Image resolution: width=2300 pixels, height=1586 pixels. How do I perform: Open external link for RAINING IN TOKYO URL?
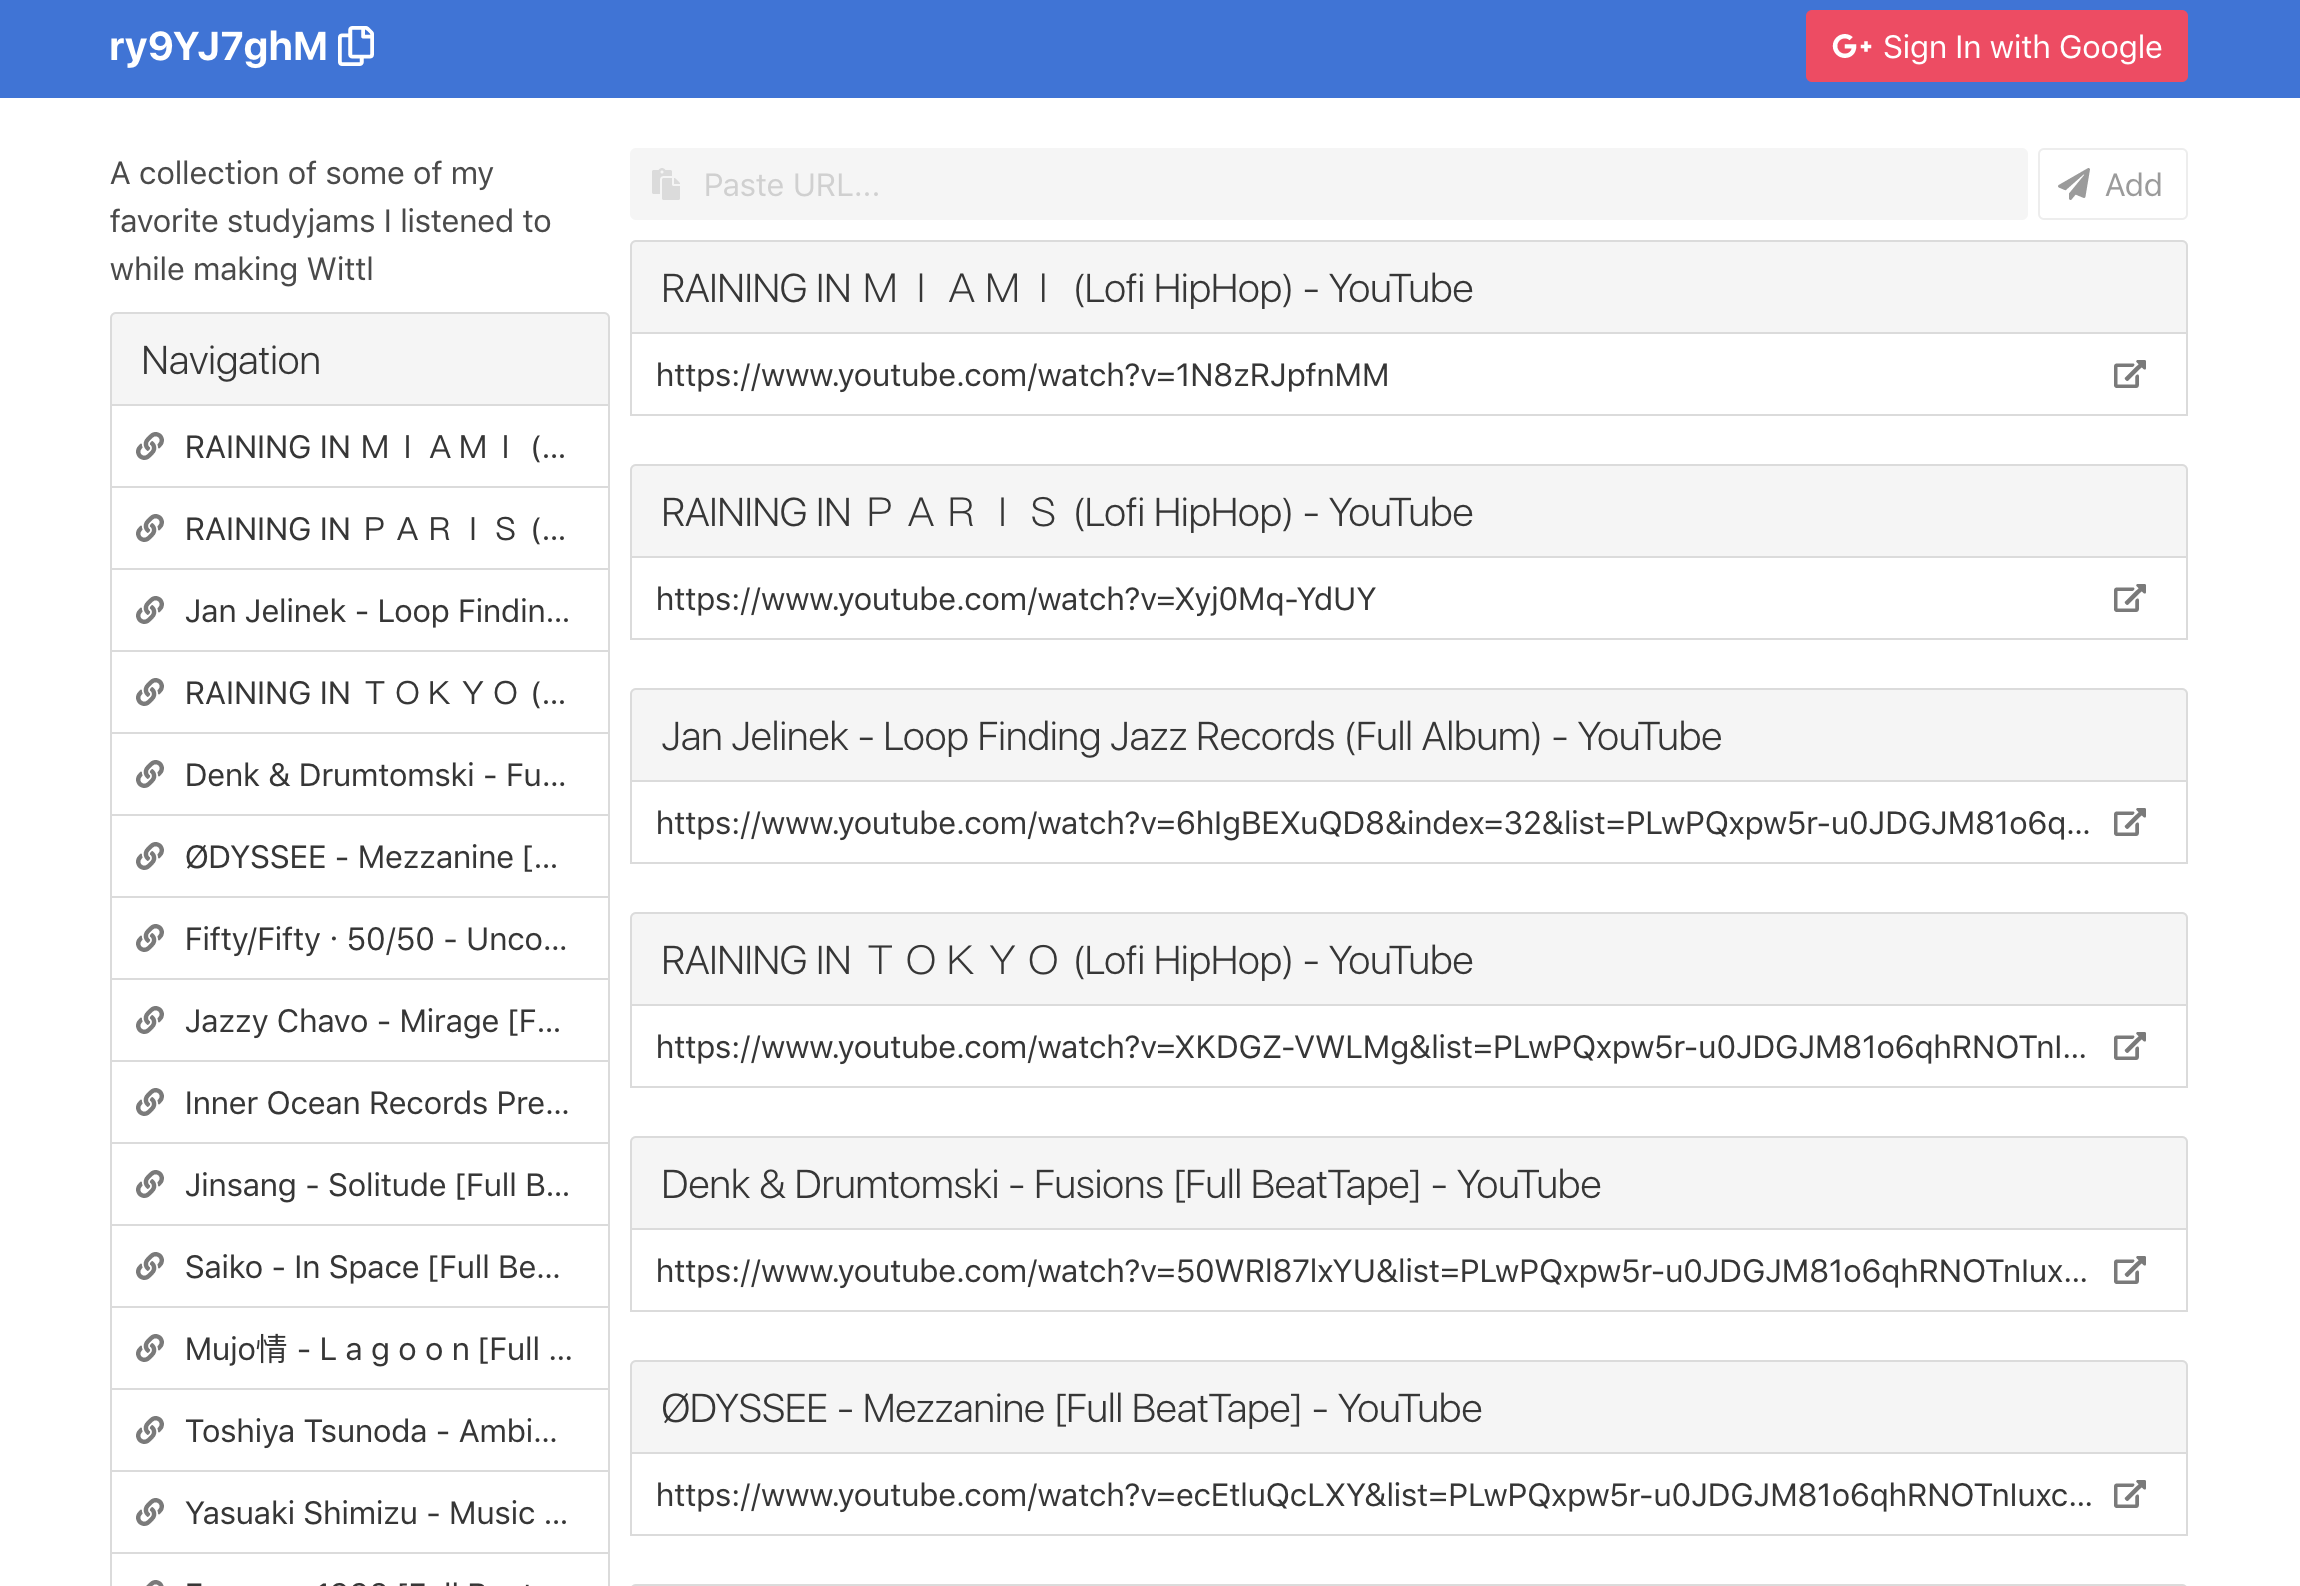[2130, 1046]
